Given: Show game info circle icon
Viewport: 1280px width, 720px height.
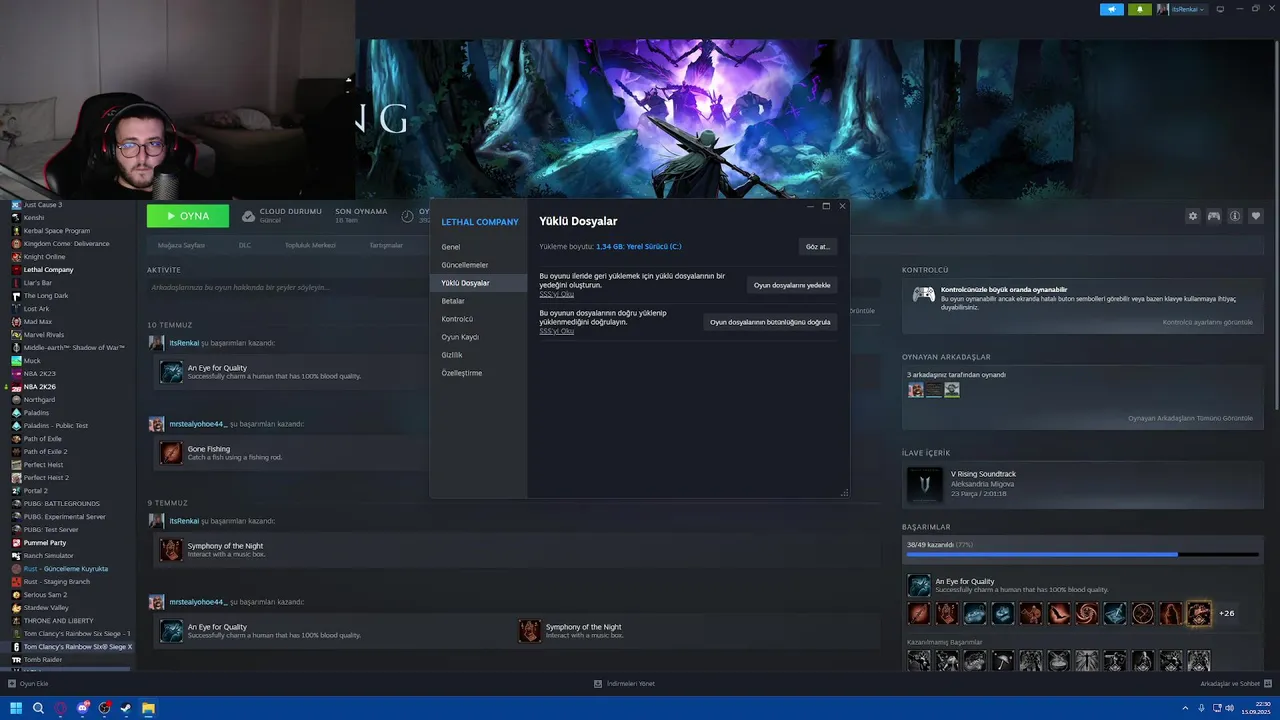Looking at the screenshot, I should click(1235, 216).
